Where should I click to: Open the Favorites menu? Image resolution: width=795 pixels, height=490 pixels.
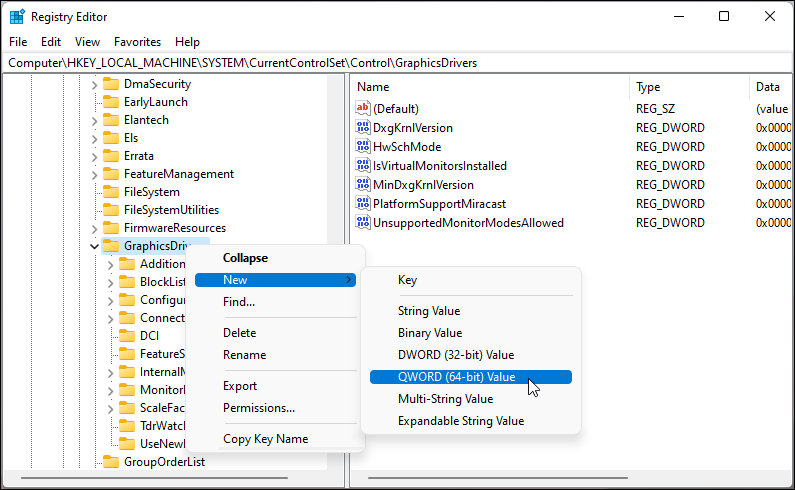coord(137,42)
